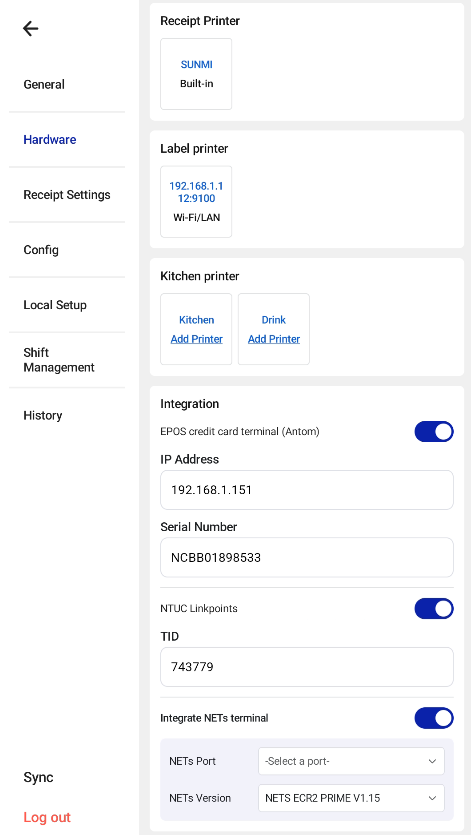Open the Local Setup section
This screenshot has height=835, width=471.
(55, 305)
